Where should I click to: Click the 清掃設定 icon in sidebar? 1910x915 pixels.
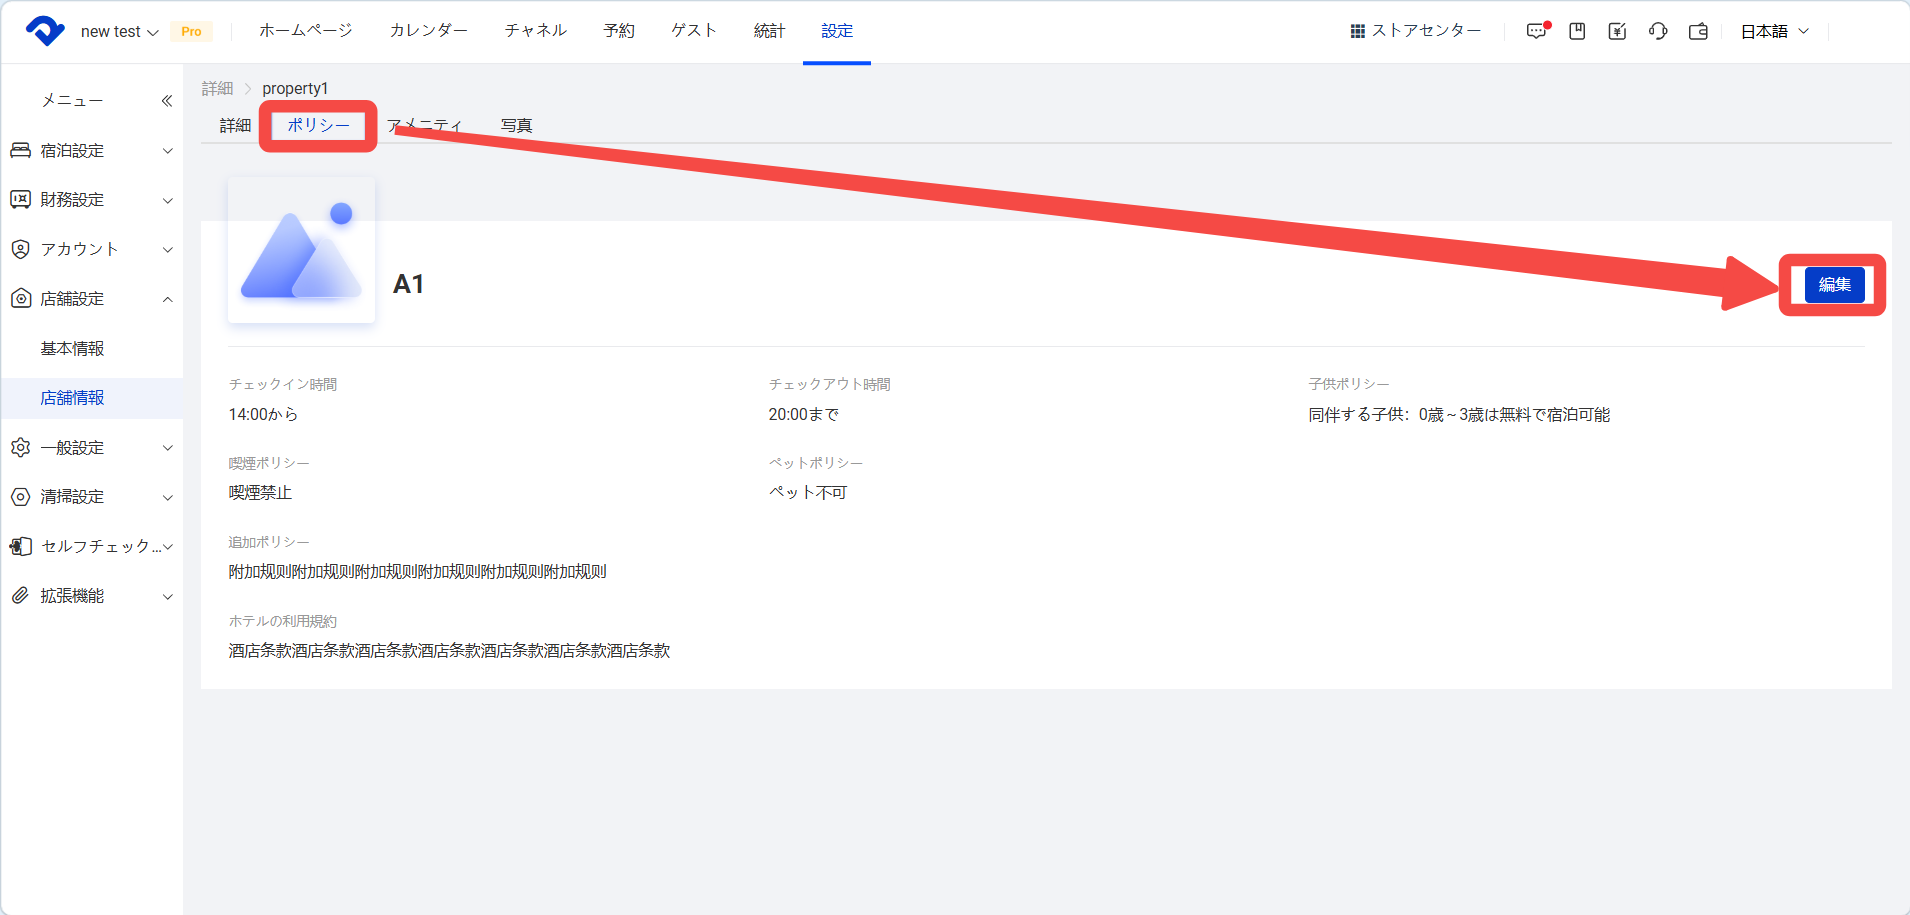(x=20, y=496)
